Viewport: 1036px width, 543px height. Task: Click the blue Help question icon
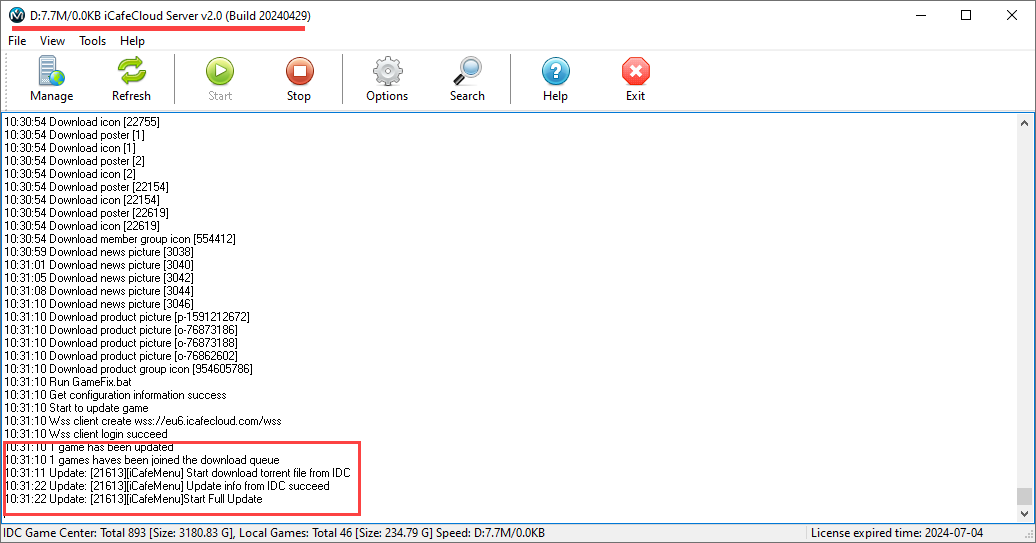[556, 71]
